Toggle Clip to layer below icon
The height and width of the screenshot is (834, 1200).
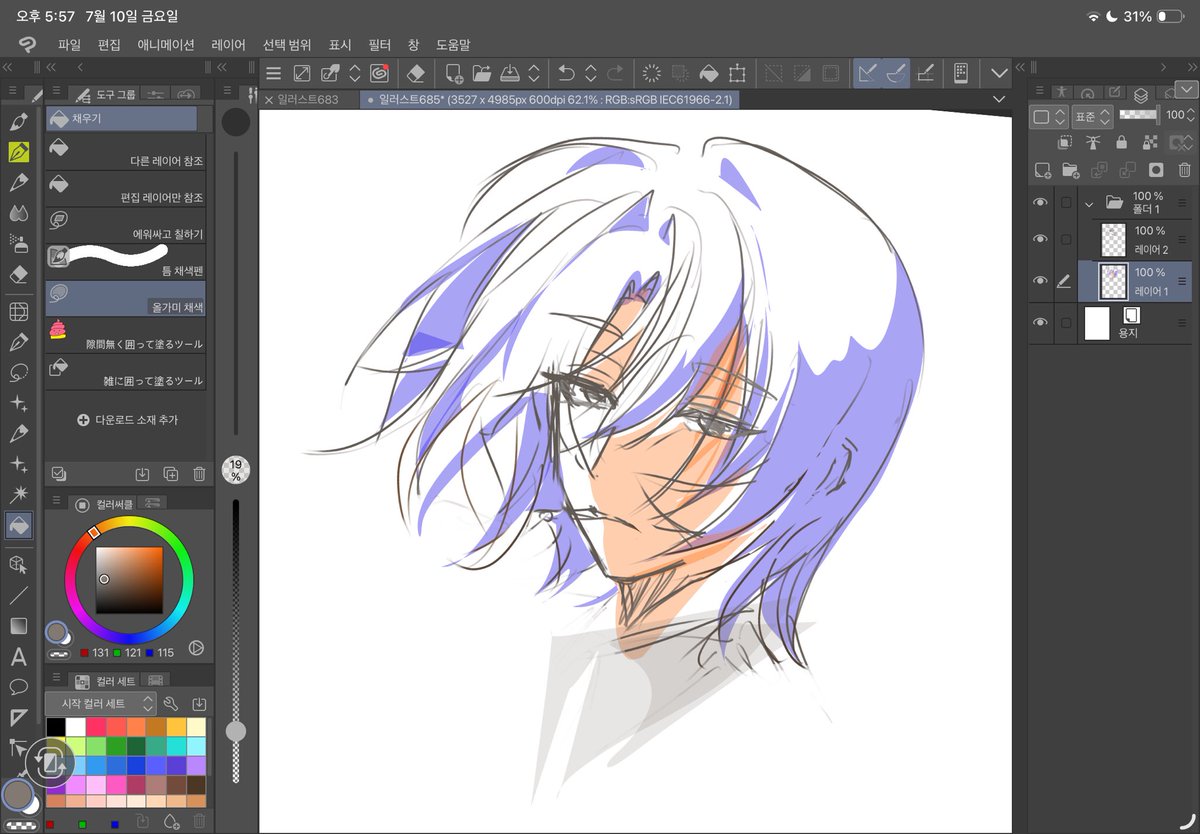1066,143
